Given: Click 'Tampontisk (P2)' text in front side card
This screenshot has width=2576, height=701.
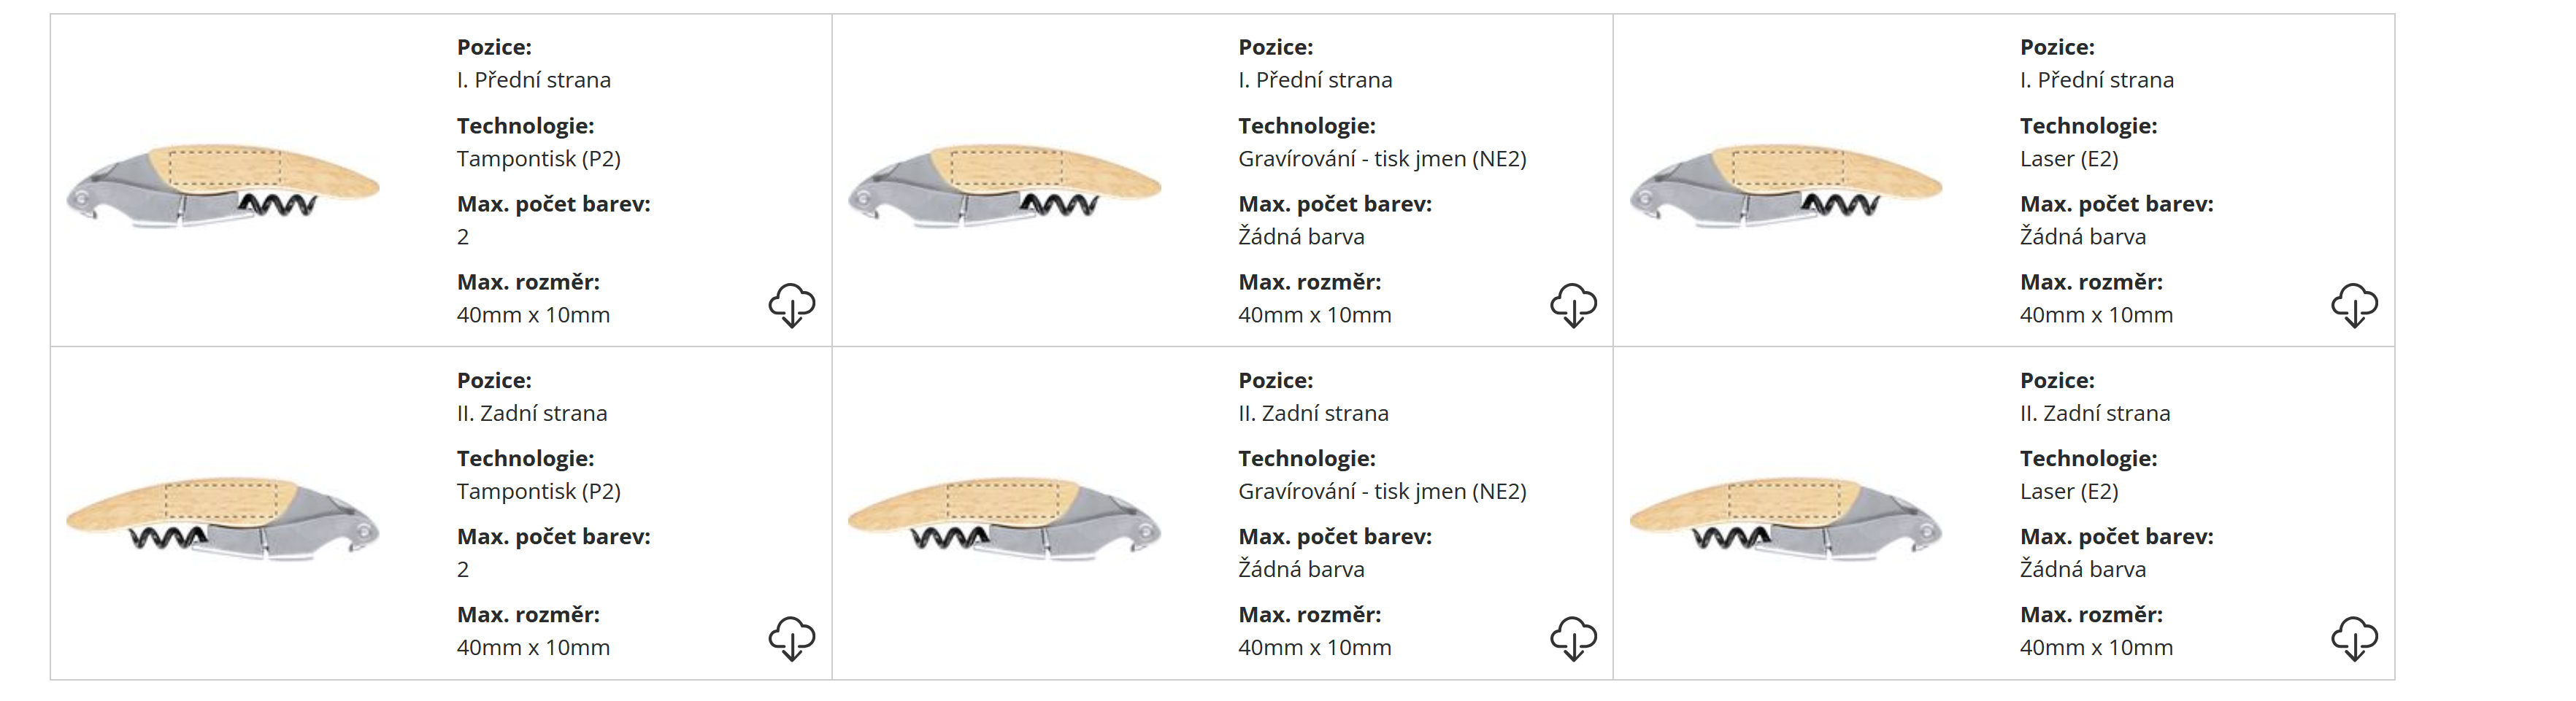Looking at the screenshot, I should 538,159.
